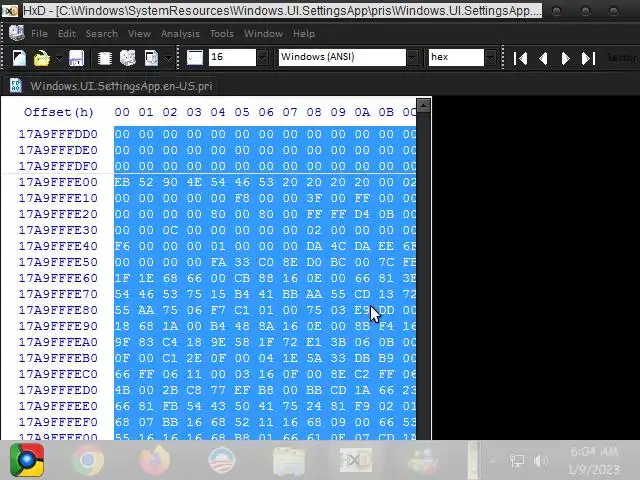Jump to the last sector
Image resolution: width=640 pixels, height=480 pixels.
588,58
